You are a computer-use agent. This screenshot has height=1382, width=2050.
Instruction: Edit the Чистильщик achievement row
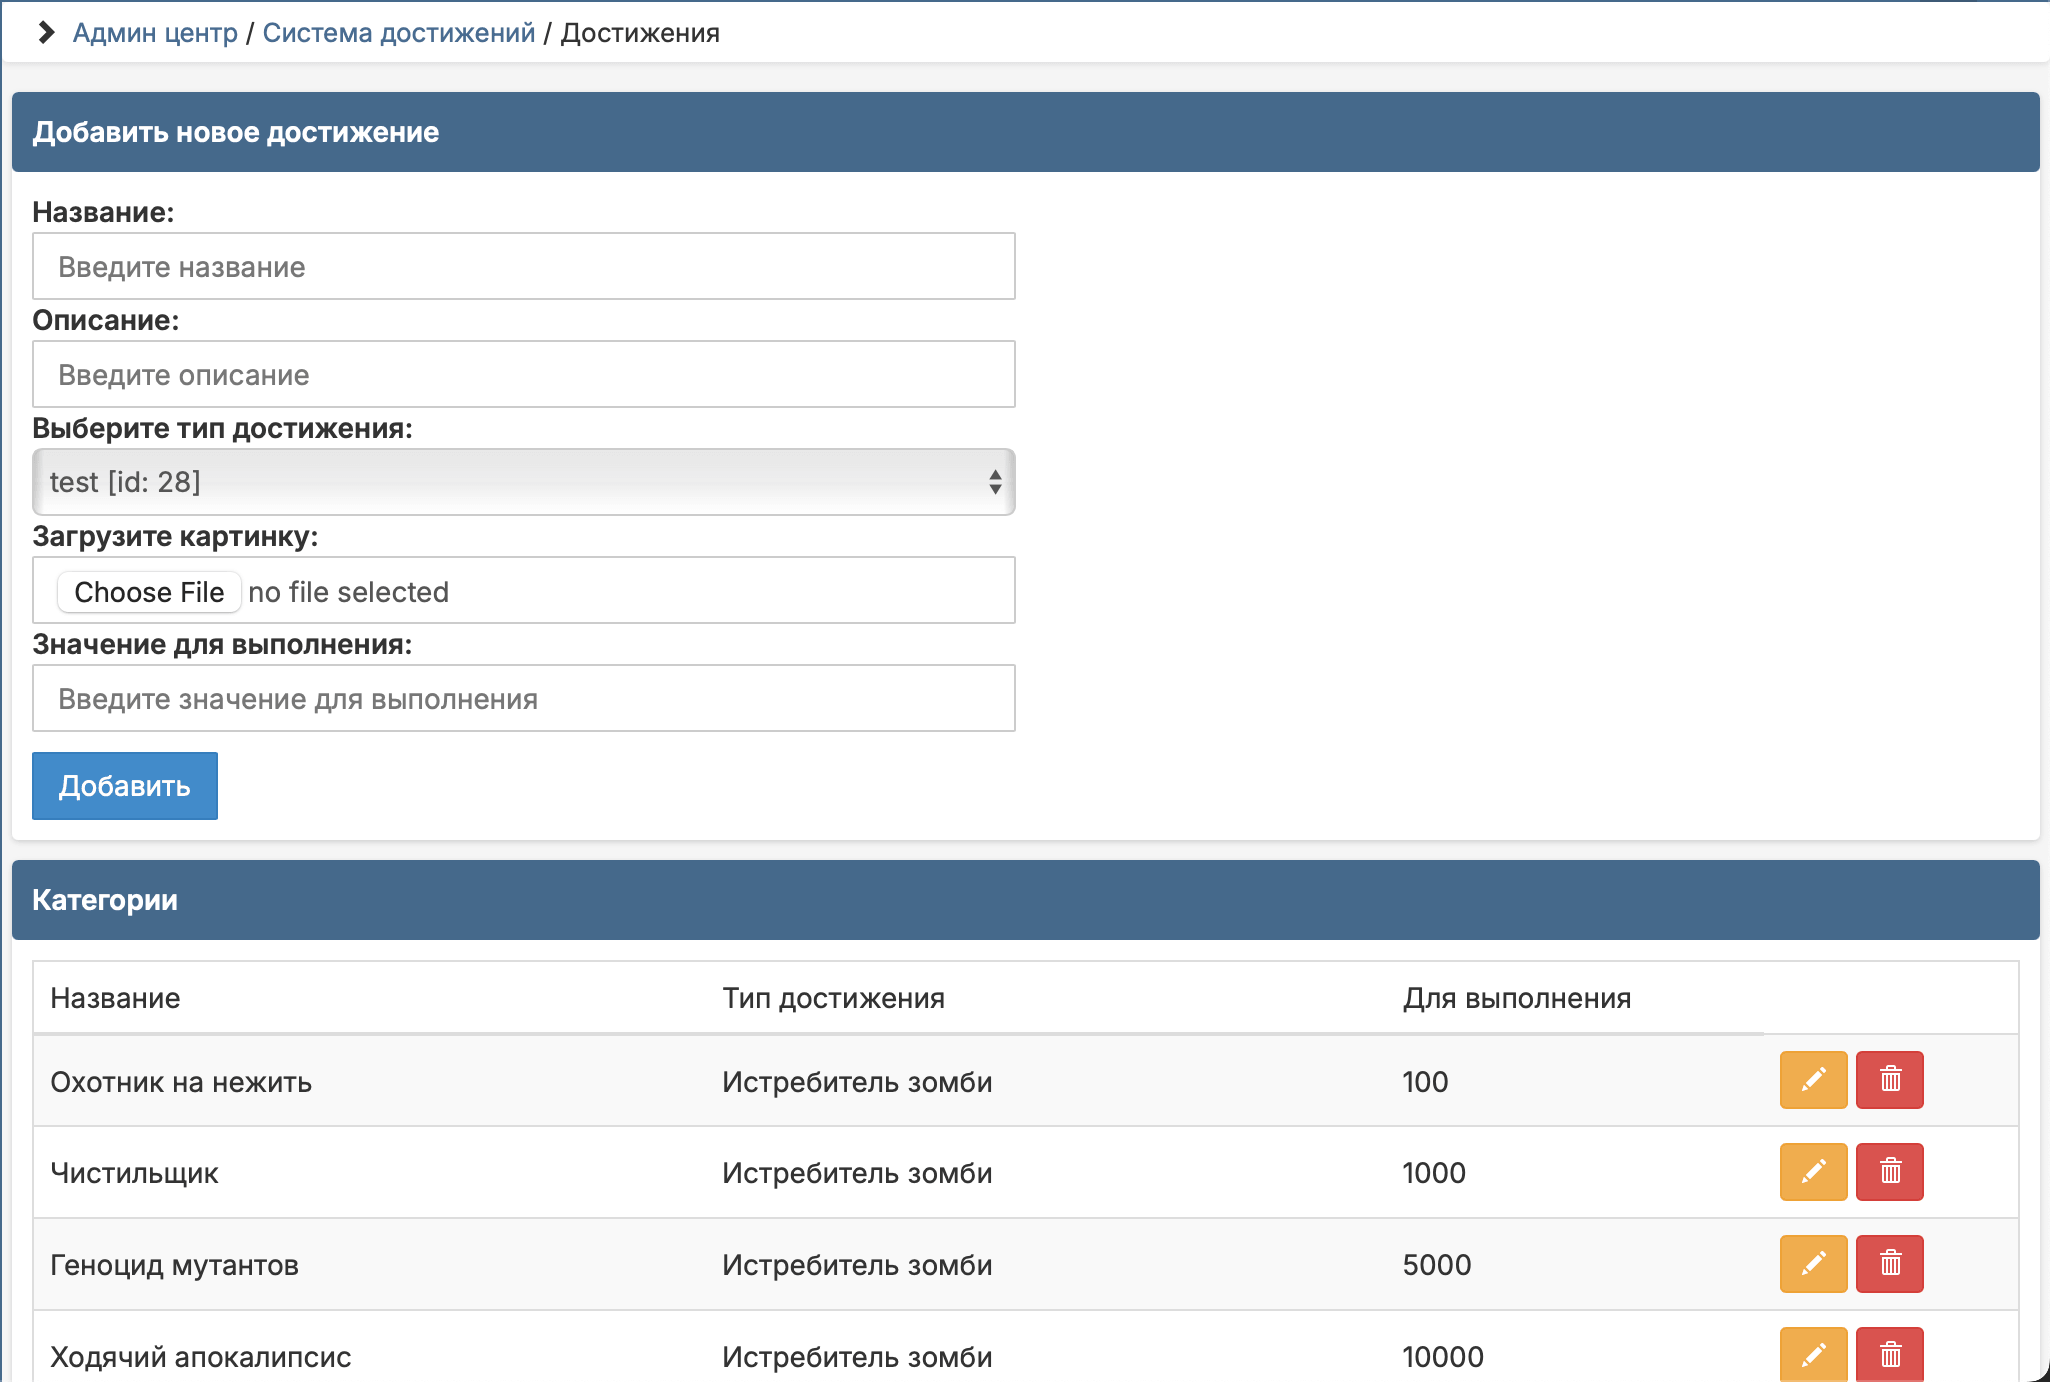pos(1813,1172)
